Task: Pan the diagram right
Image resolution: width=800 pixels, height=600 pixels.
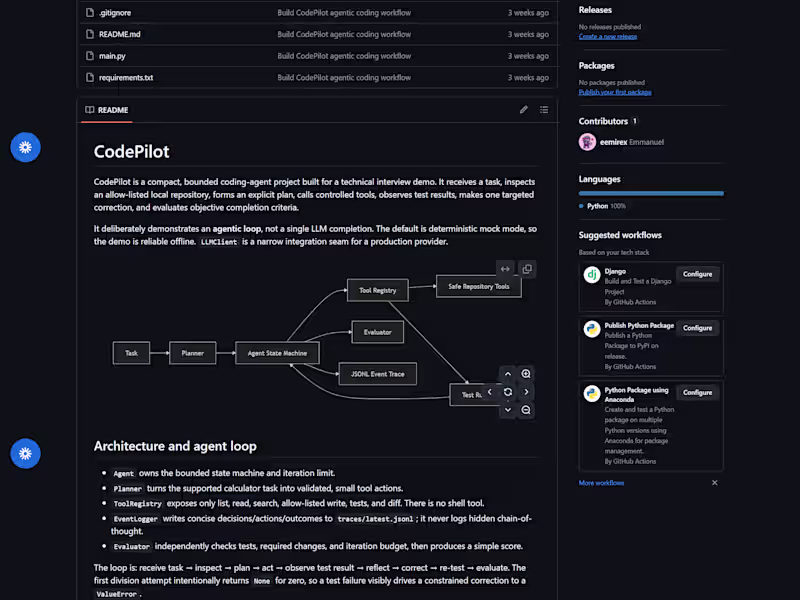Action: (526, 392)
